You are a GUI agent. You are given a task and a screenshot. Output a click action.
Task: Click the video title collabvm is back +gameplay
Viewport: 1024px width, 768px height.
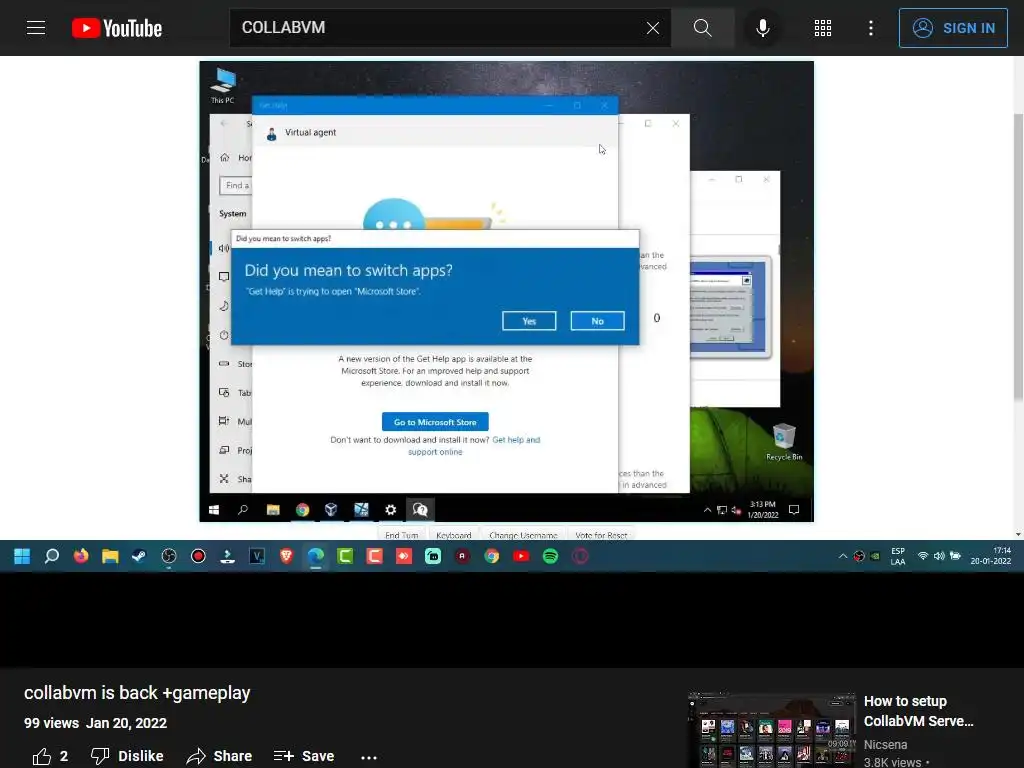pyautogui.click(x=137, y=693)
